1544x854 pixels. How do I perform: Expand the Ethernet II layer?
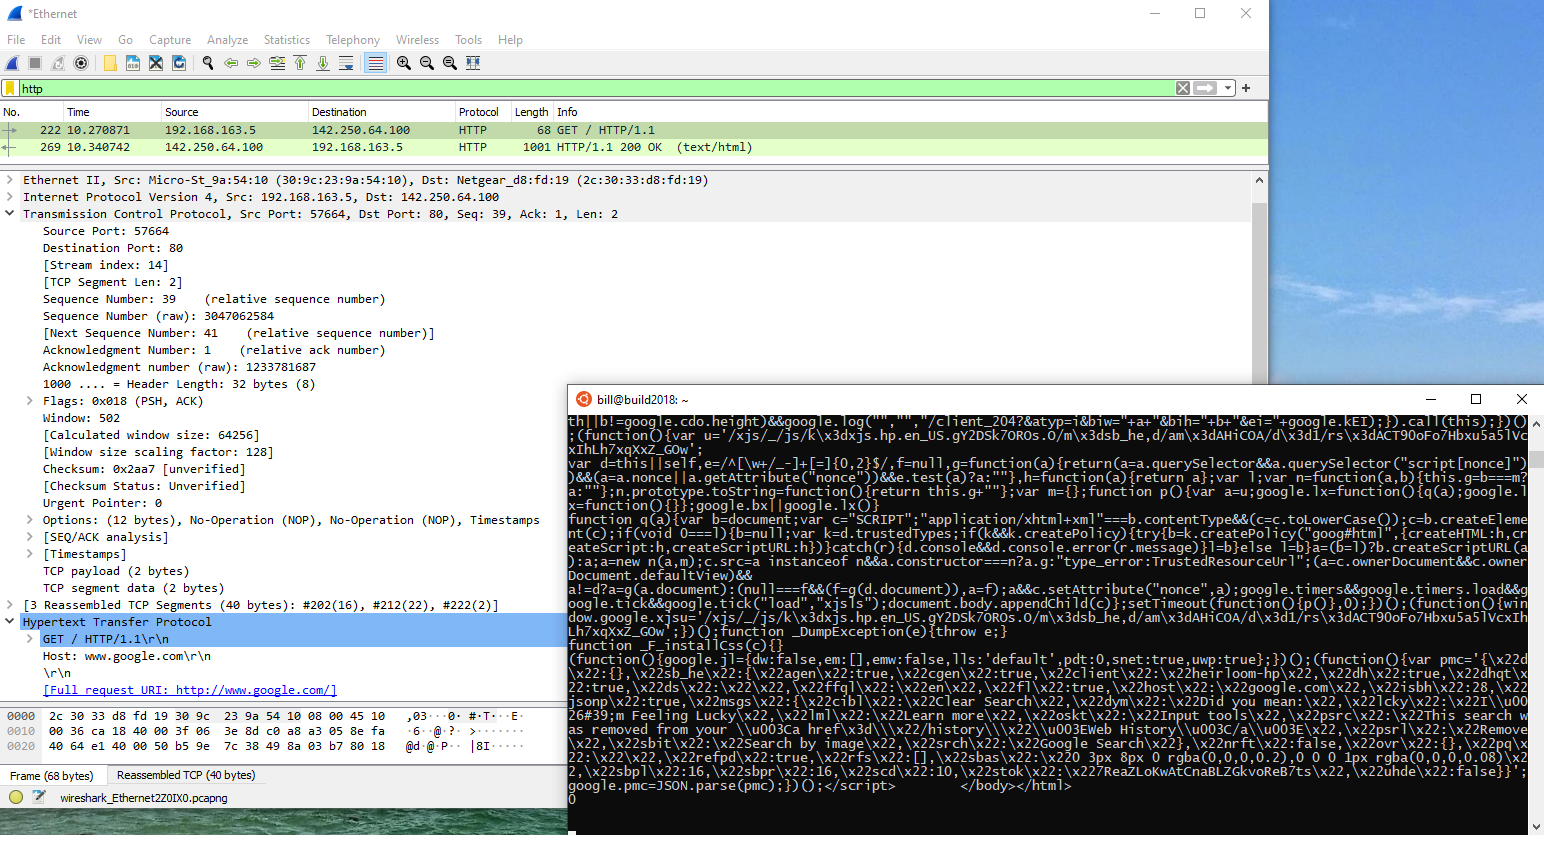point(10,180)
